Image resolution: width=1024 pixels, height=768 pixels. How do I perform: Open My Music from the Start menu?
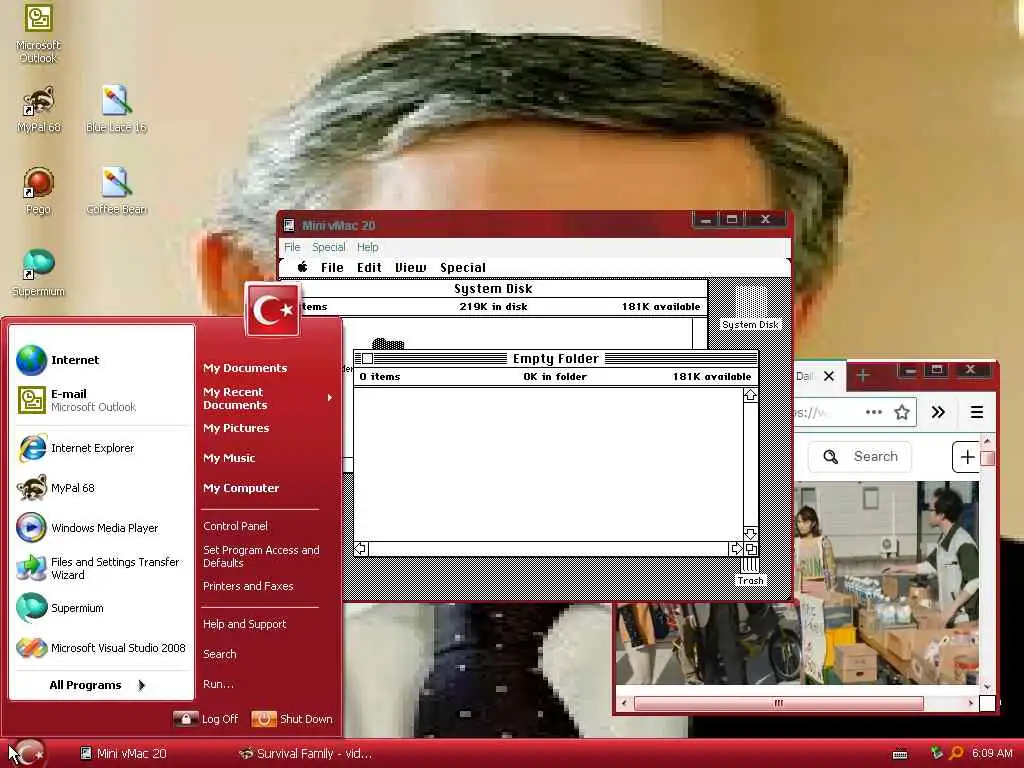(229, 458)
